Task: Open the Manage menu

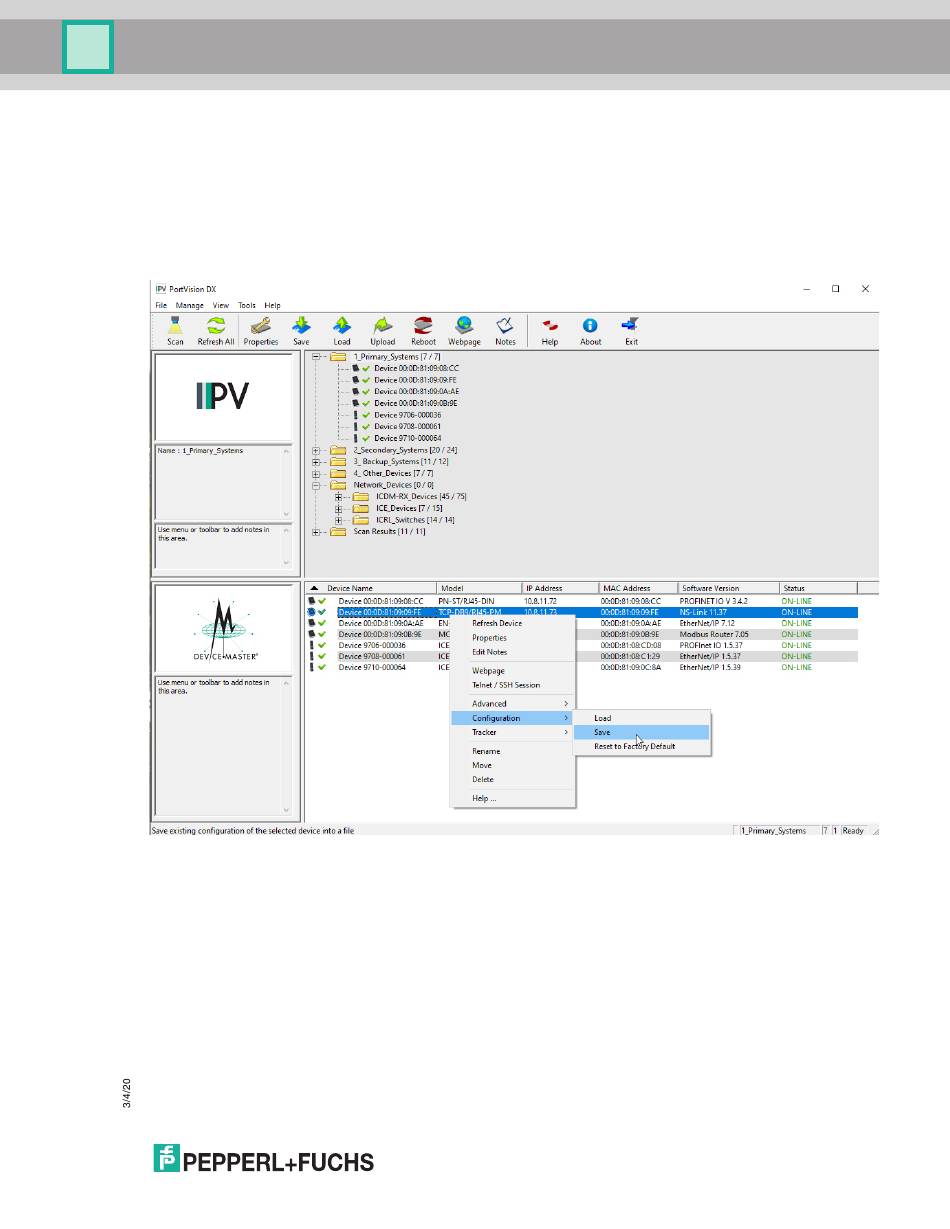Action: (190, 305)
